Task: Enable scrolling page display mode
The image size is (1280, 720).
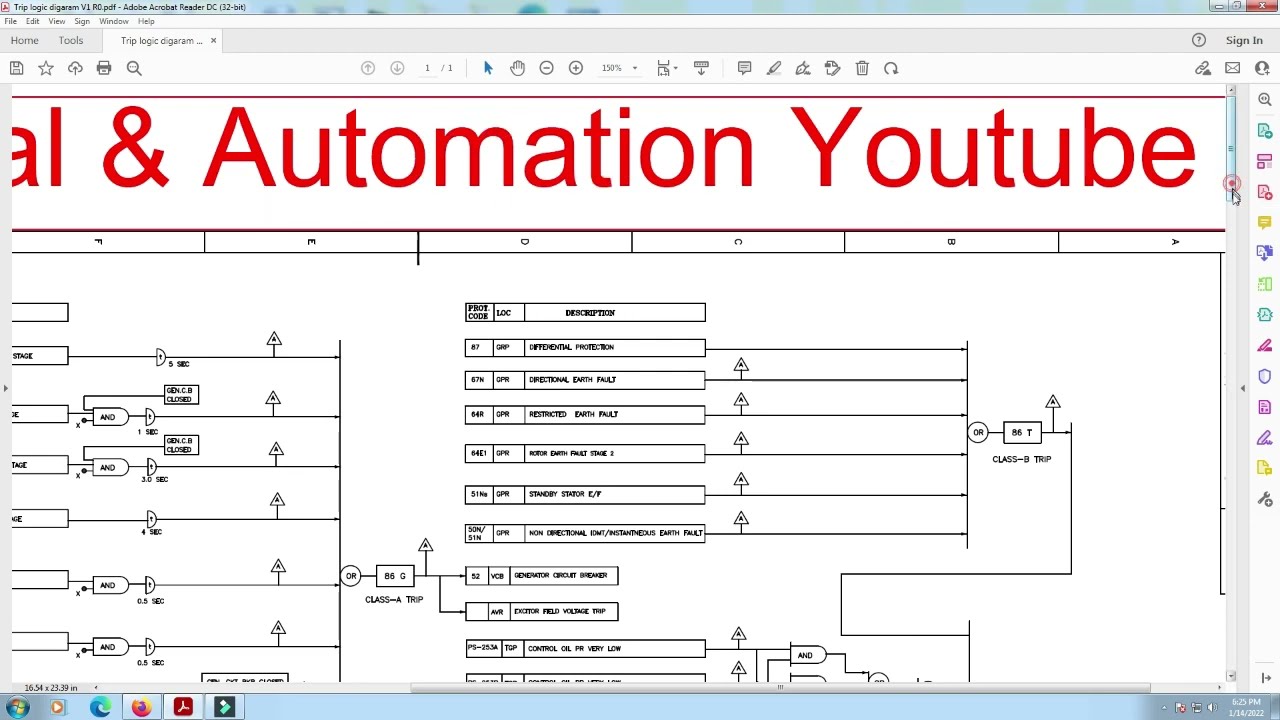Action: click(701, 68)
